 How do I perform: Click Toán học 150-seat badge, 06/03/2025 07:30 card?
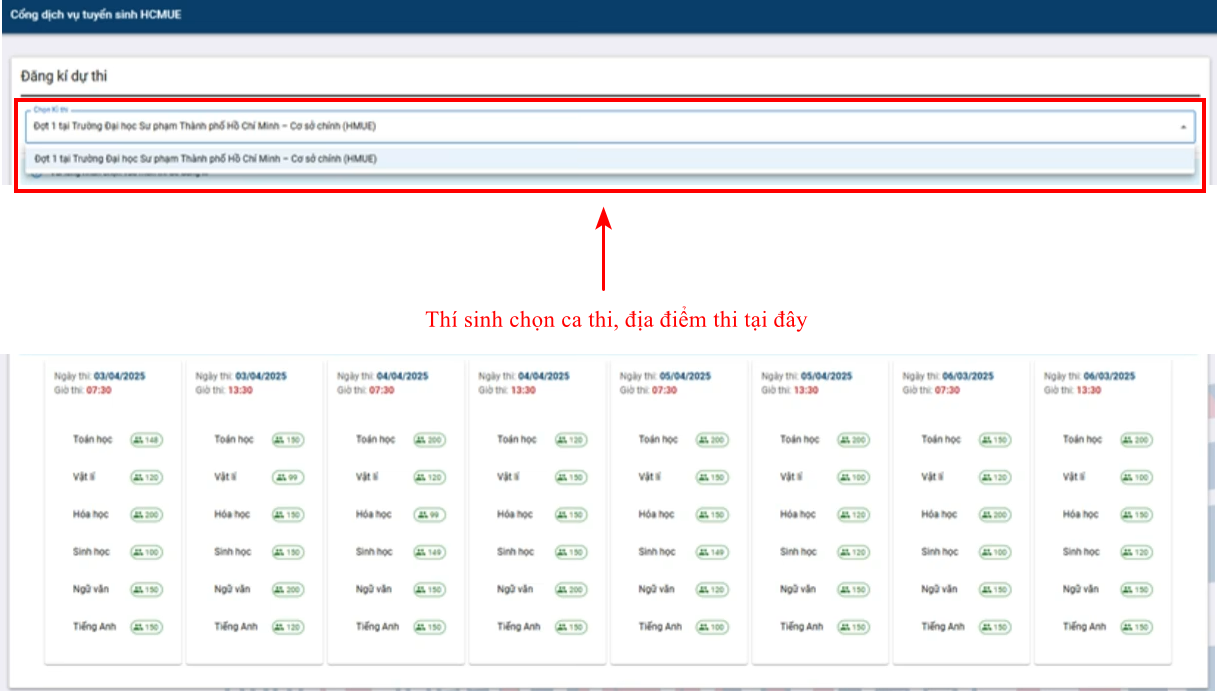point(995,440)
